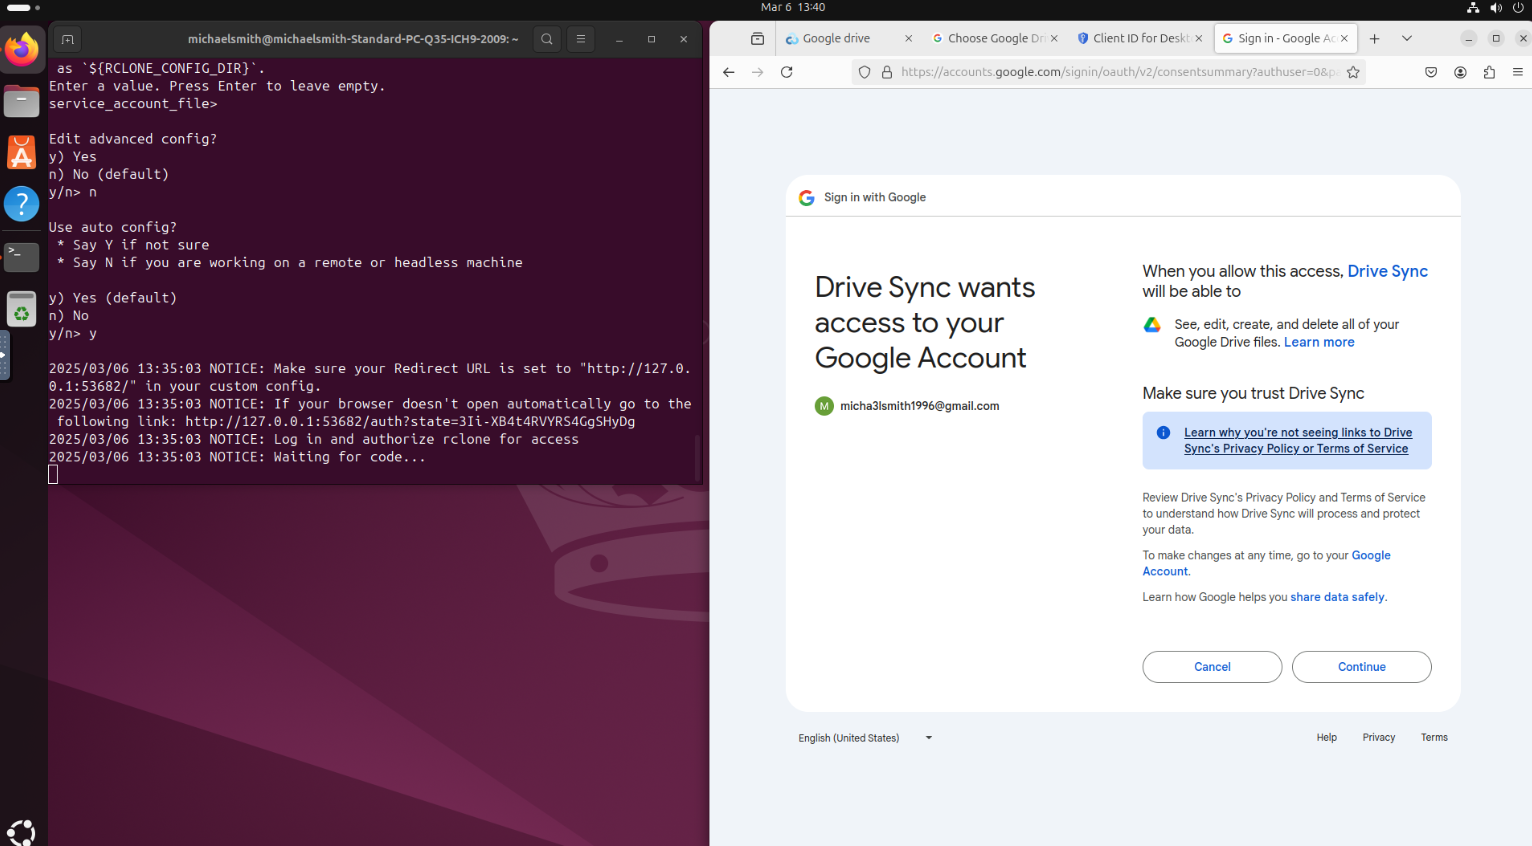Open the Learn more link
Viewport: 1532px width, 846px height.
1319,342
